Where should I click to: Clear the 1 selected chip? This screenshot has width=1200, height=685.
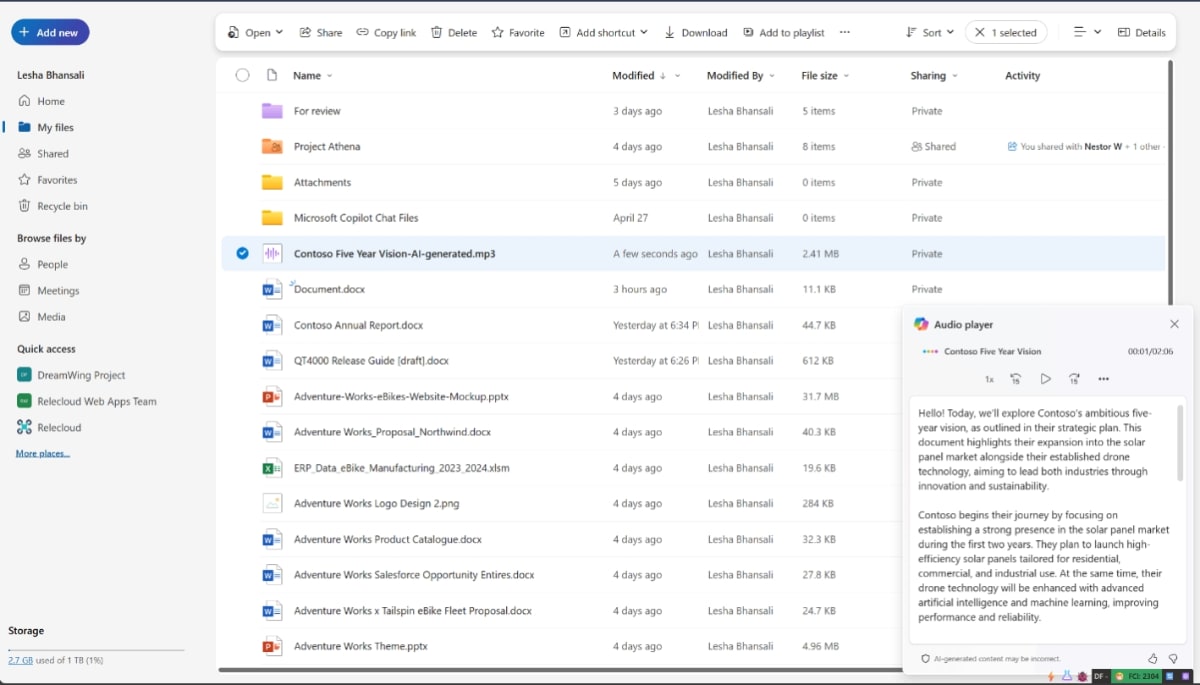click(980, 33)
